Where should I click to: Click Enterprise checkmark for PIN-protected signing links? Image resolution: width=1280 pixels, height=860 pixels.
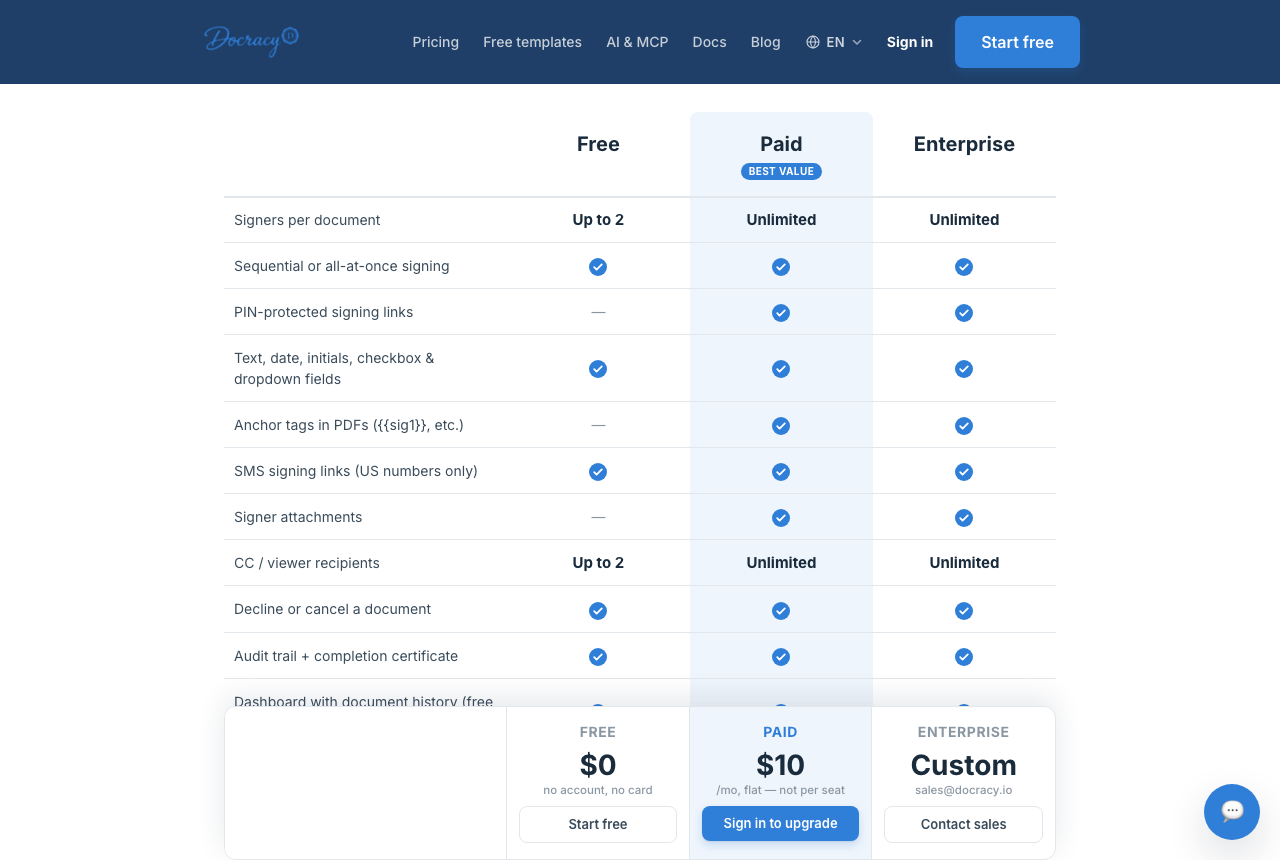964,313
